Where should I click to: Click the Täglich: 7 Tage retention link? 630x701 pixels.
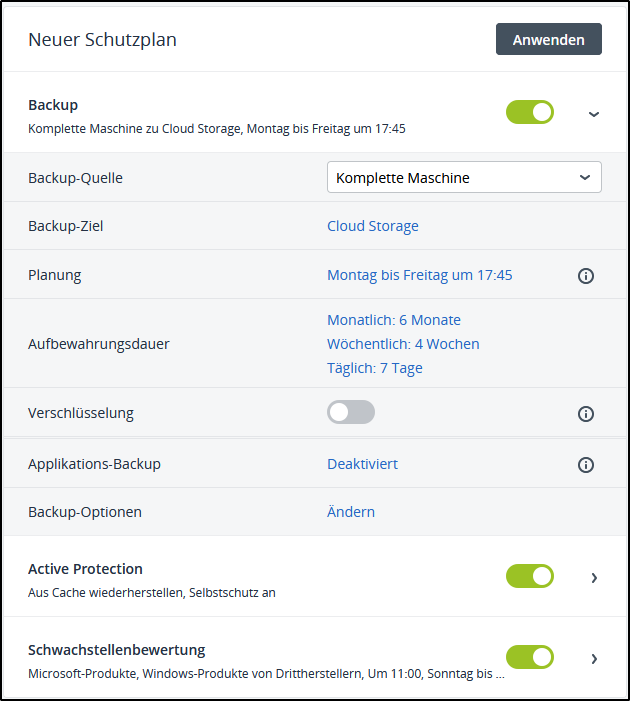tap(375, 368)
